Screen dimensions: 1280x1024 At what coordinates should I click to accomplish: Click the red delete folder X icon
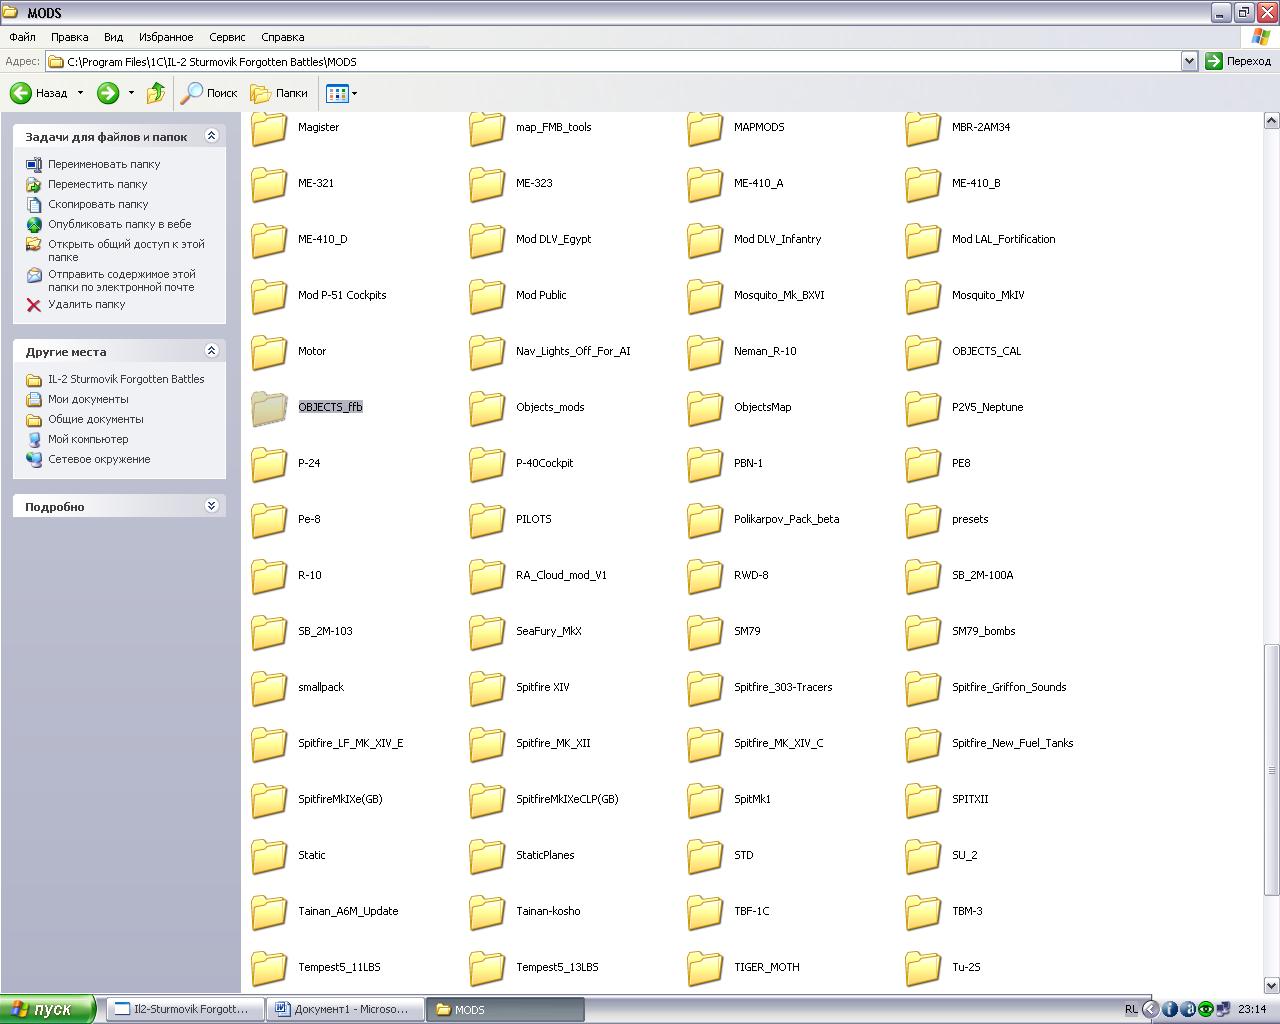click(34, 304)
